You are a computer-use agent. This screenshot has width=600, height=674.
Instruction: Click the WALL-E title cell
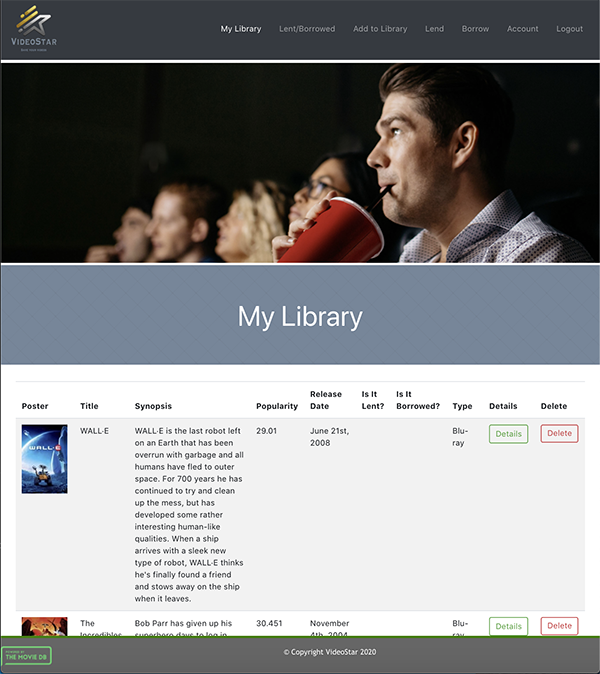(x=94, y=431)
